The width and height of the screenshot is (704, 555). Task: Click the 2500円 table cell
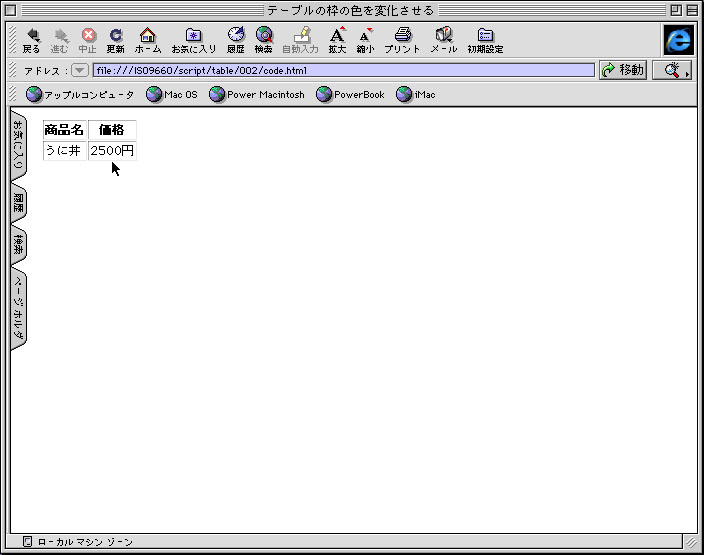[x=112, y=150]
